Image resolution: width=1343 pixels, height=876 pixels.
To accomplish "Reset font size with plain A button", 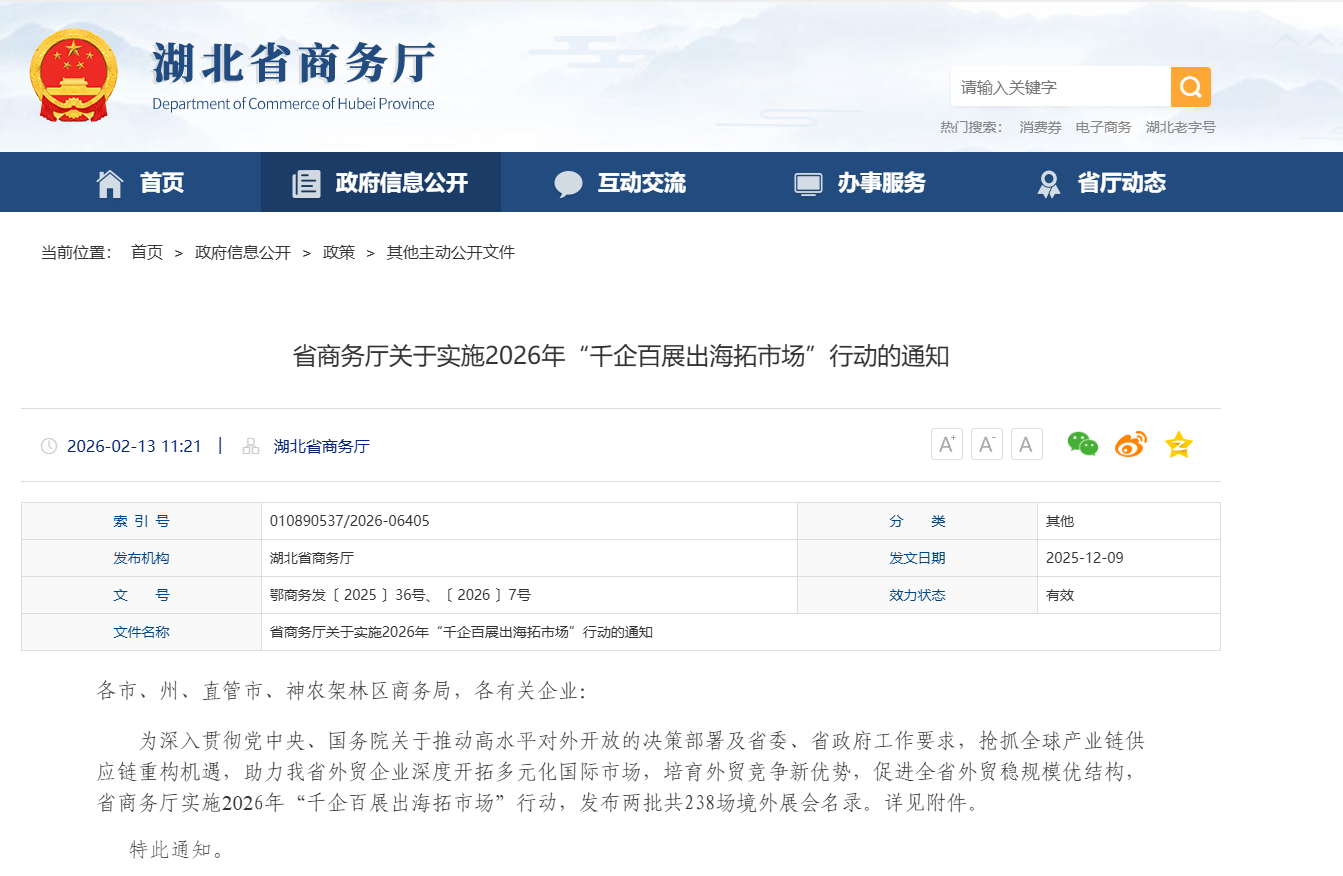I will point(1026,444).
